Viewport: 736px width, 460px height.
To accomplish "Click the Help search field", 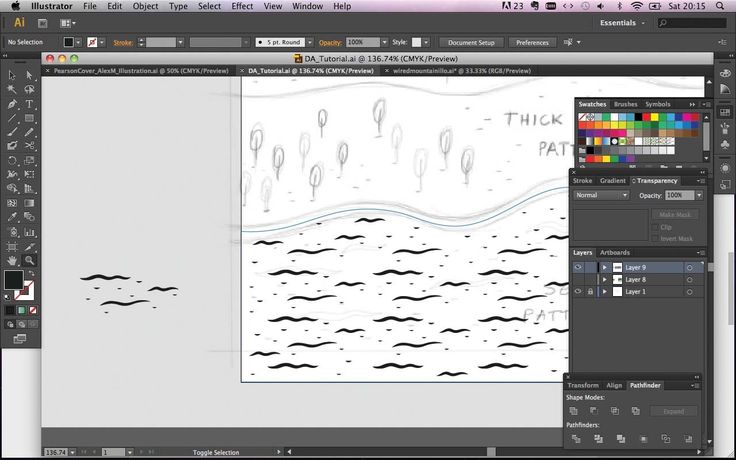I will click(692, 23).
